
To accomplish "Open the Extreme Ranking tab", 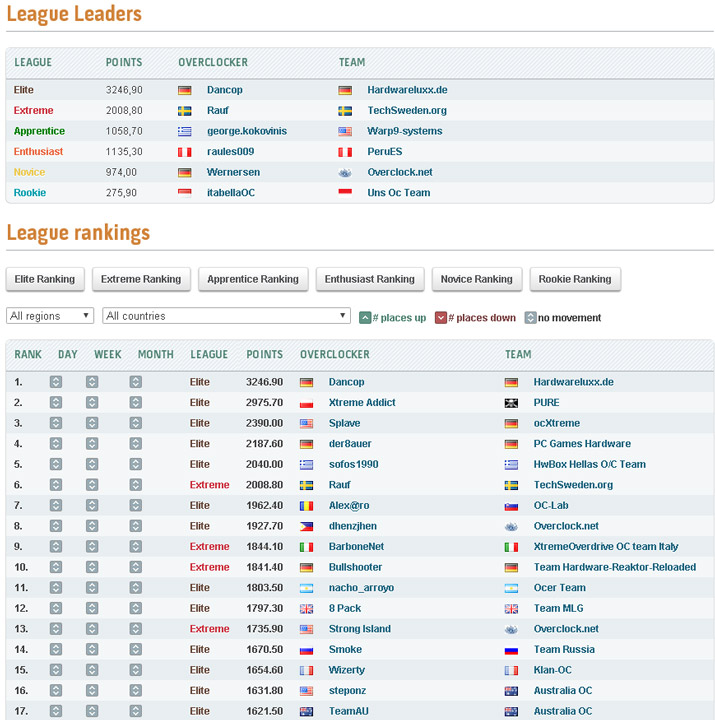I will [141, 279].
